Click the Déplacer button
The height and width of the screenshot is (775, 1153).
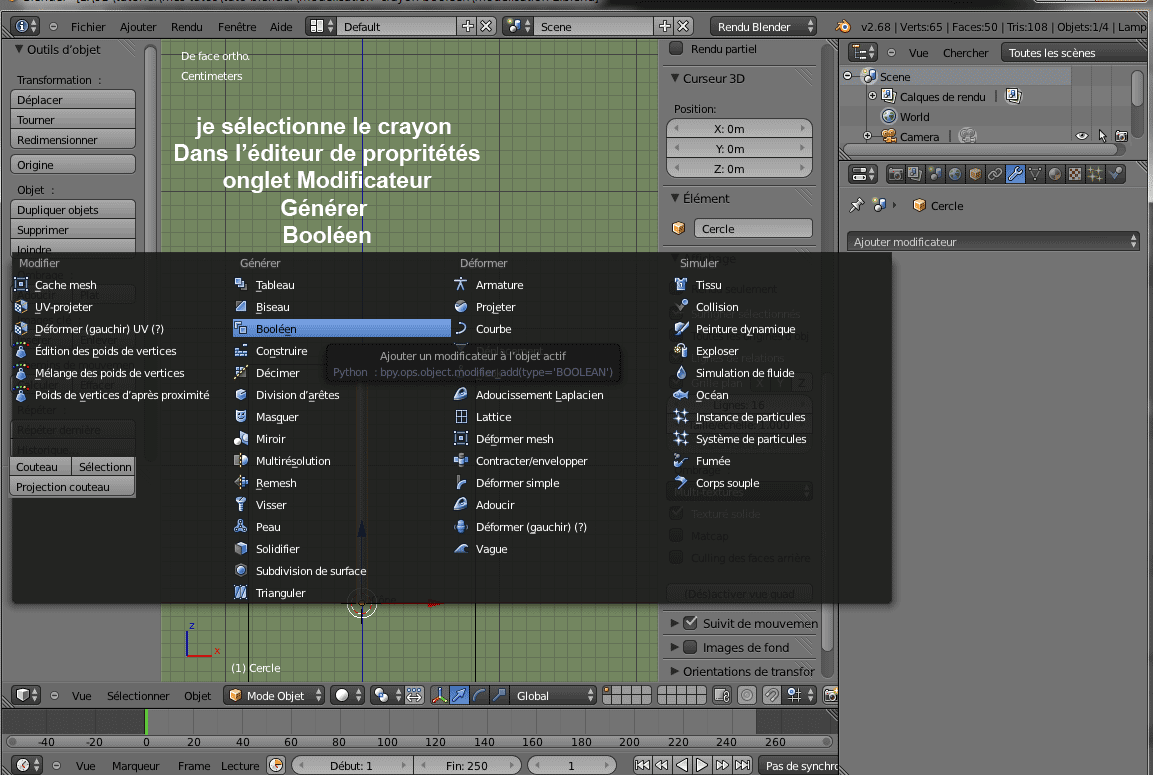coord(73,99)
